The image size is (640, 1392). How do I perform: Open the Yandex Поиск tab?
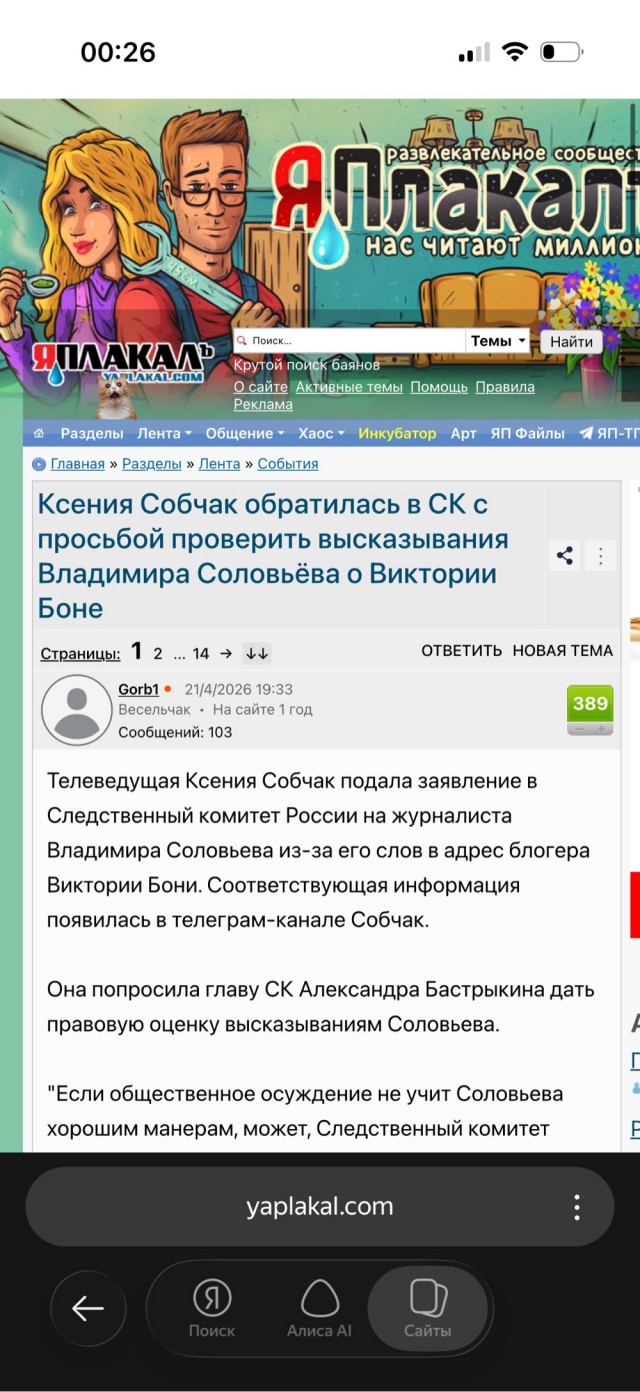coord(212,1309)
